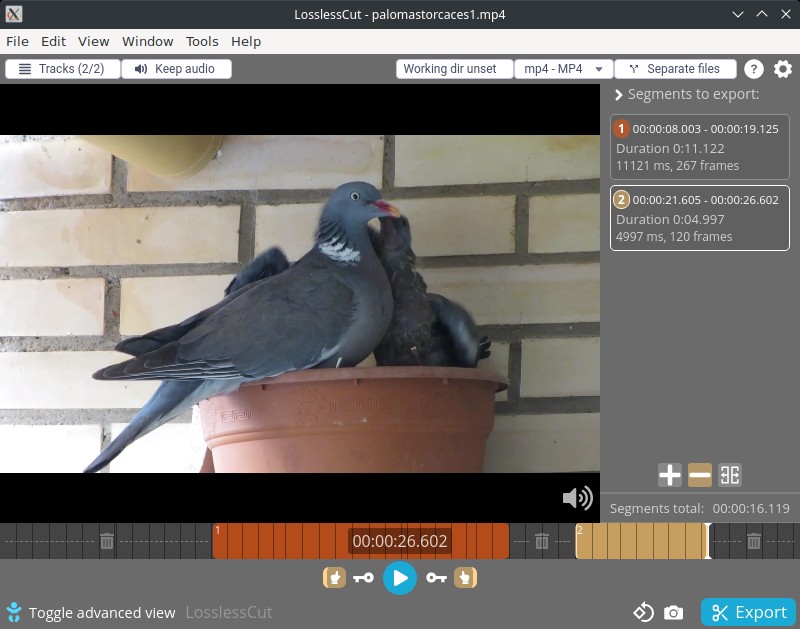Click the Duration 0:11.122 text
The height and width of the screenshot is (629, 800).
pos(670,148)
